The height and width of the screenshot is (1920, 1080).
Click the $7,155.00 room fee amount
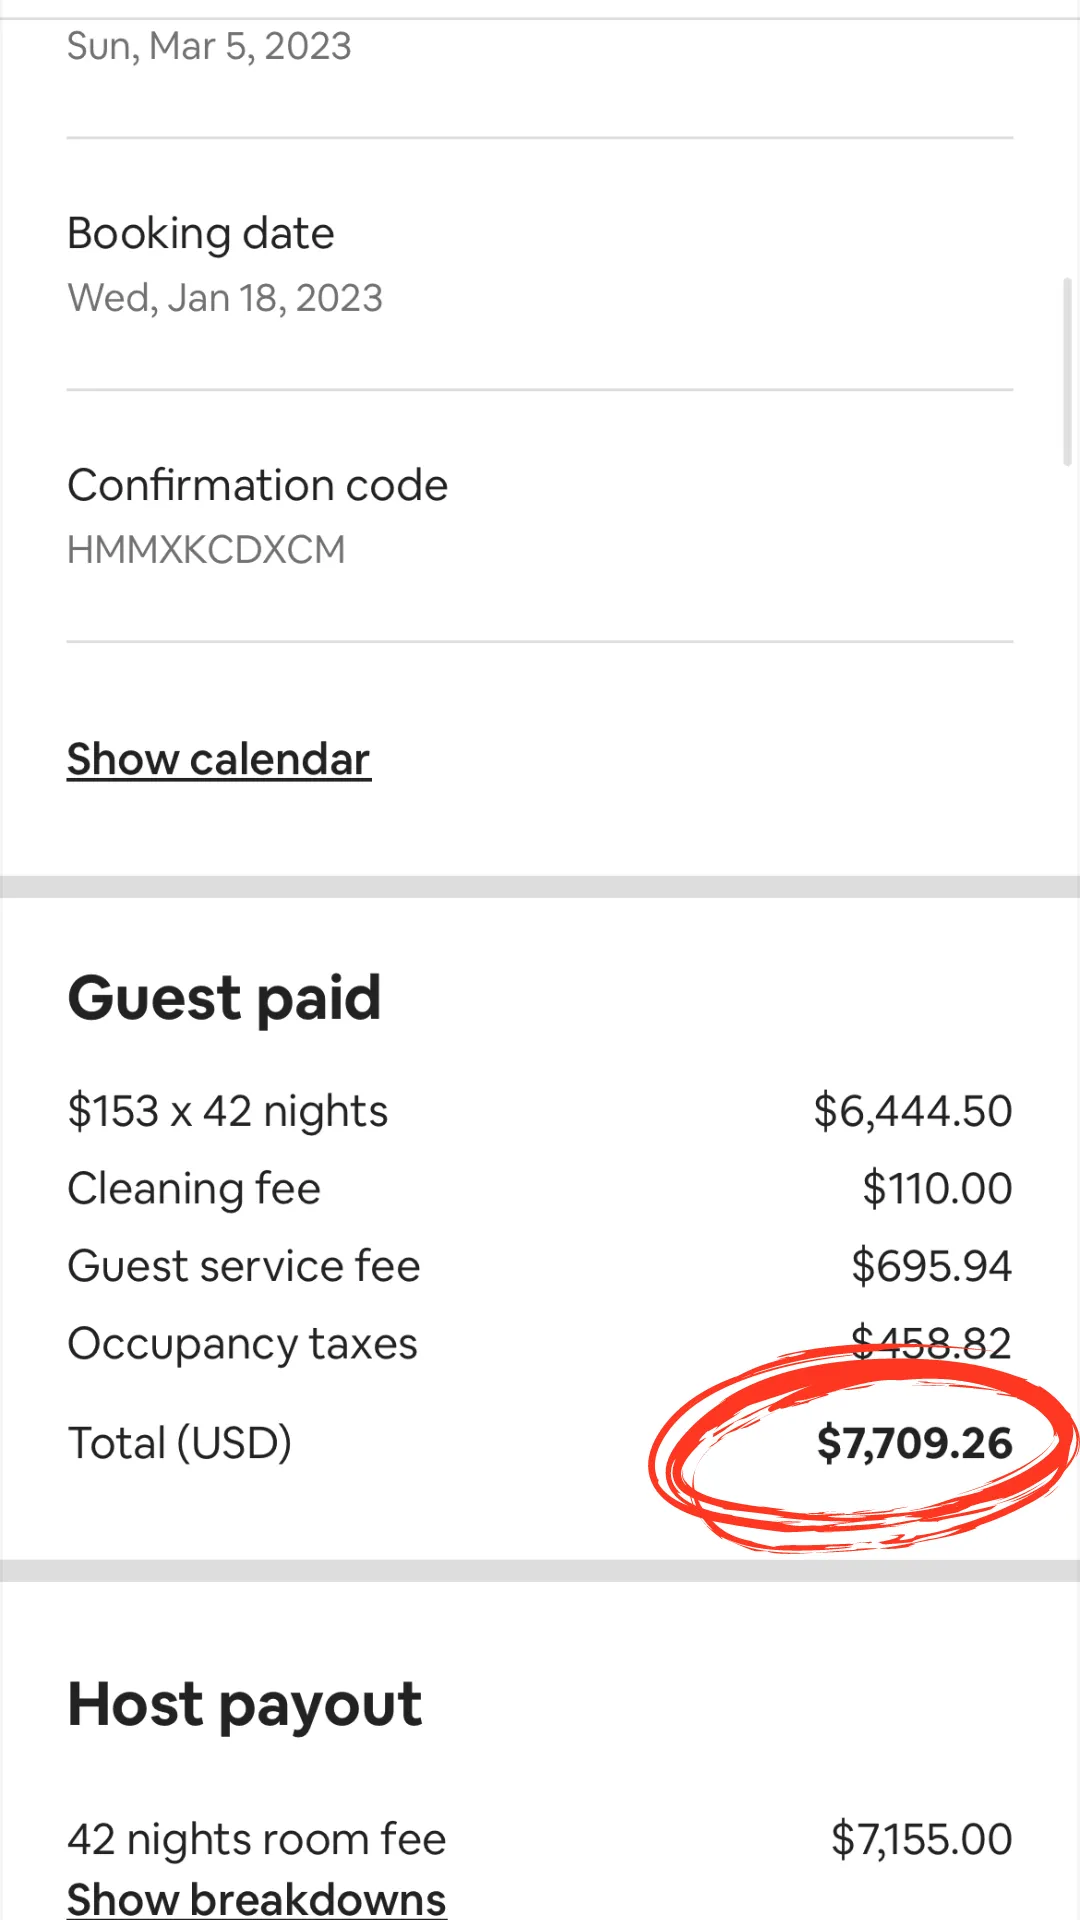point(921,1840)
